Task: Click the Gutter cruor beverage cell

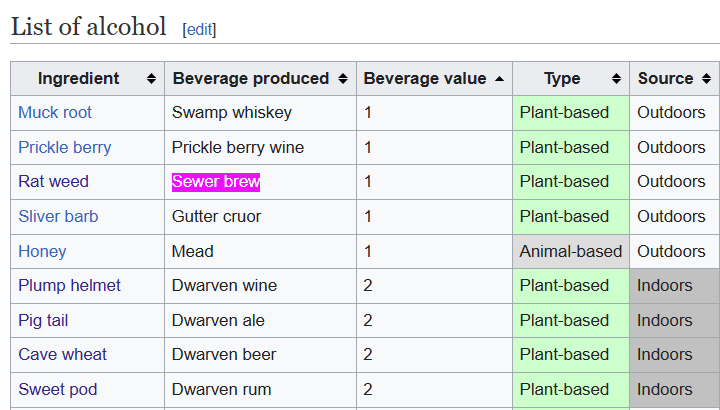Action: pyautogui.click(x=260, y=217)
